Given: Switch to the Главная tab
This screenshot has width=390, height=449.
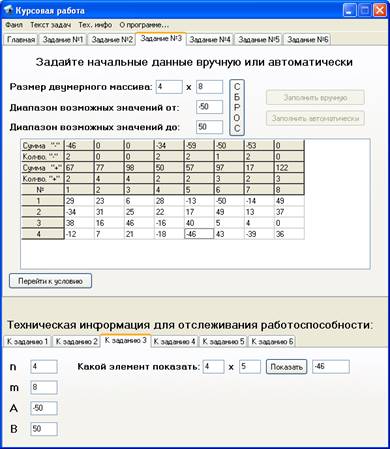Looking at the screenshot, I should [21, 39].
